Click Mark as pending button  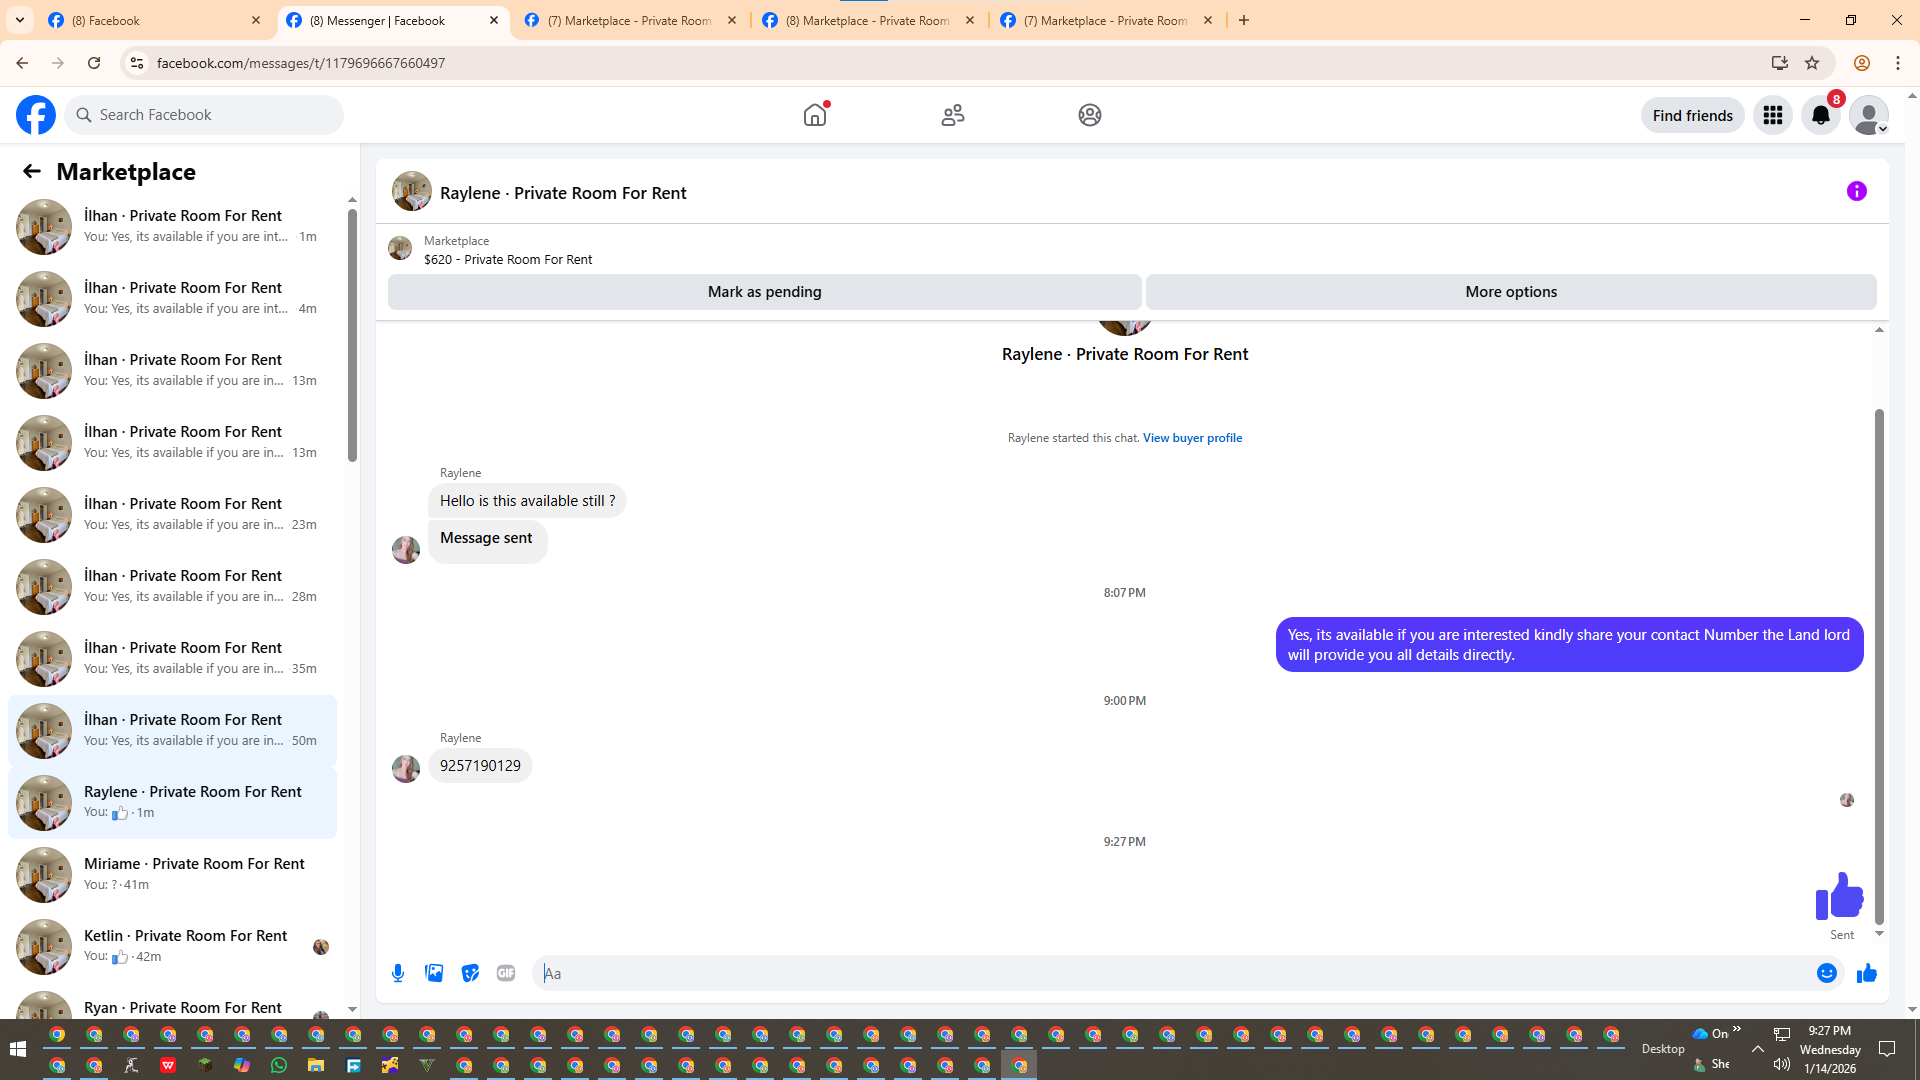(764, 292)
